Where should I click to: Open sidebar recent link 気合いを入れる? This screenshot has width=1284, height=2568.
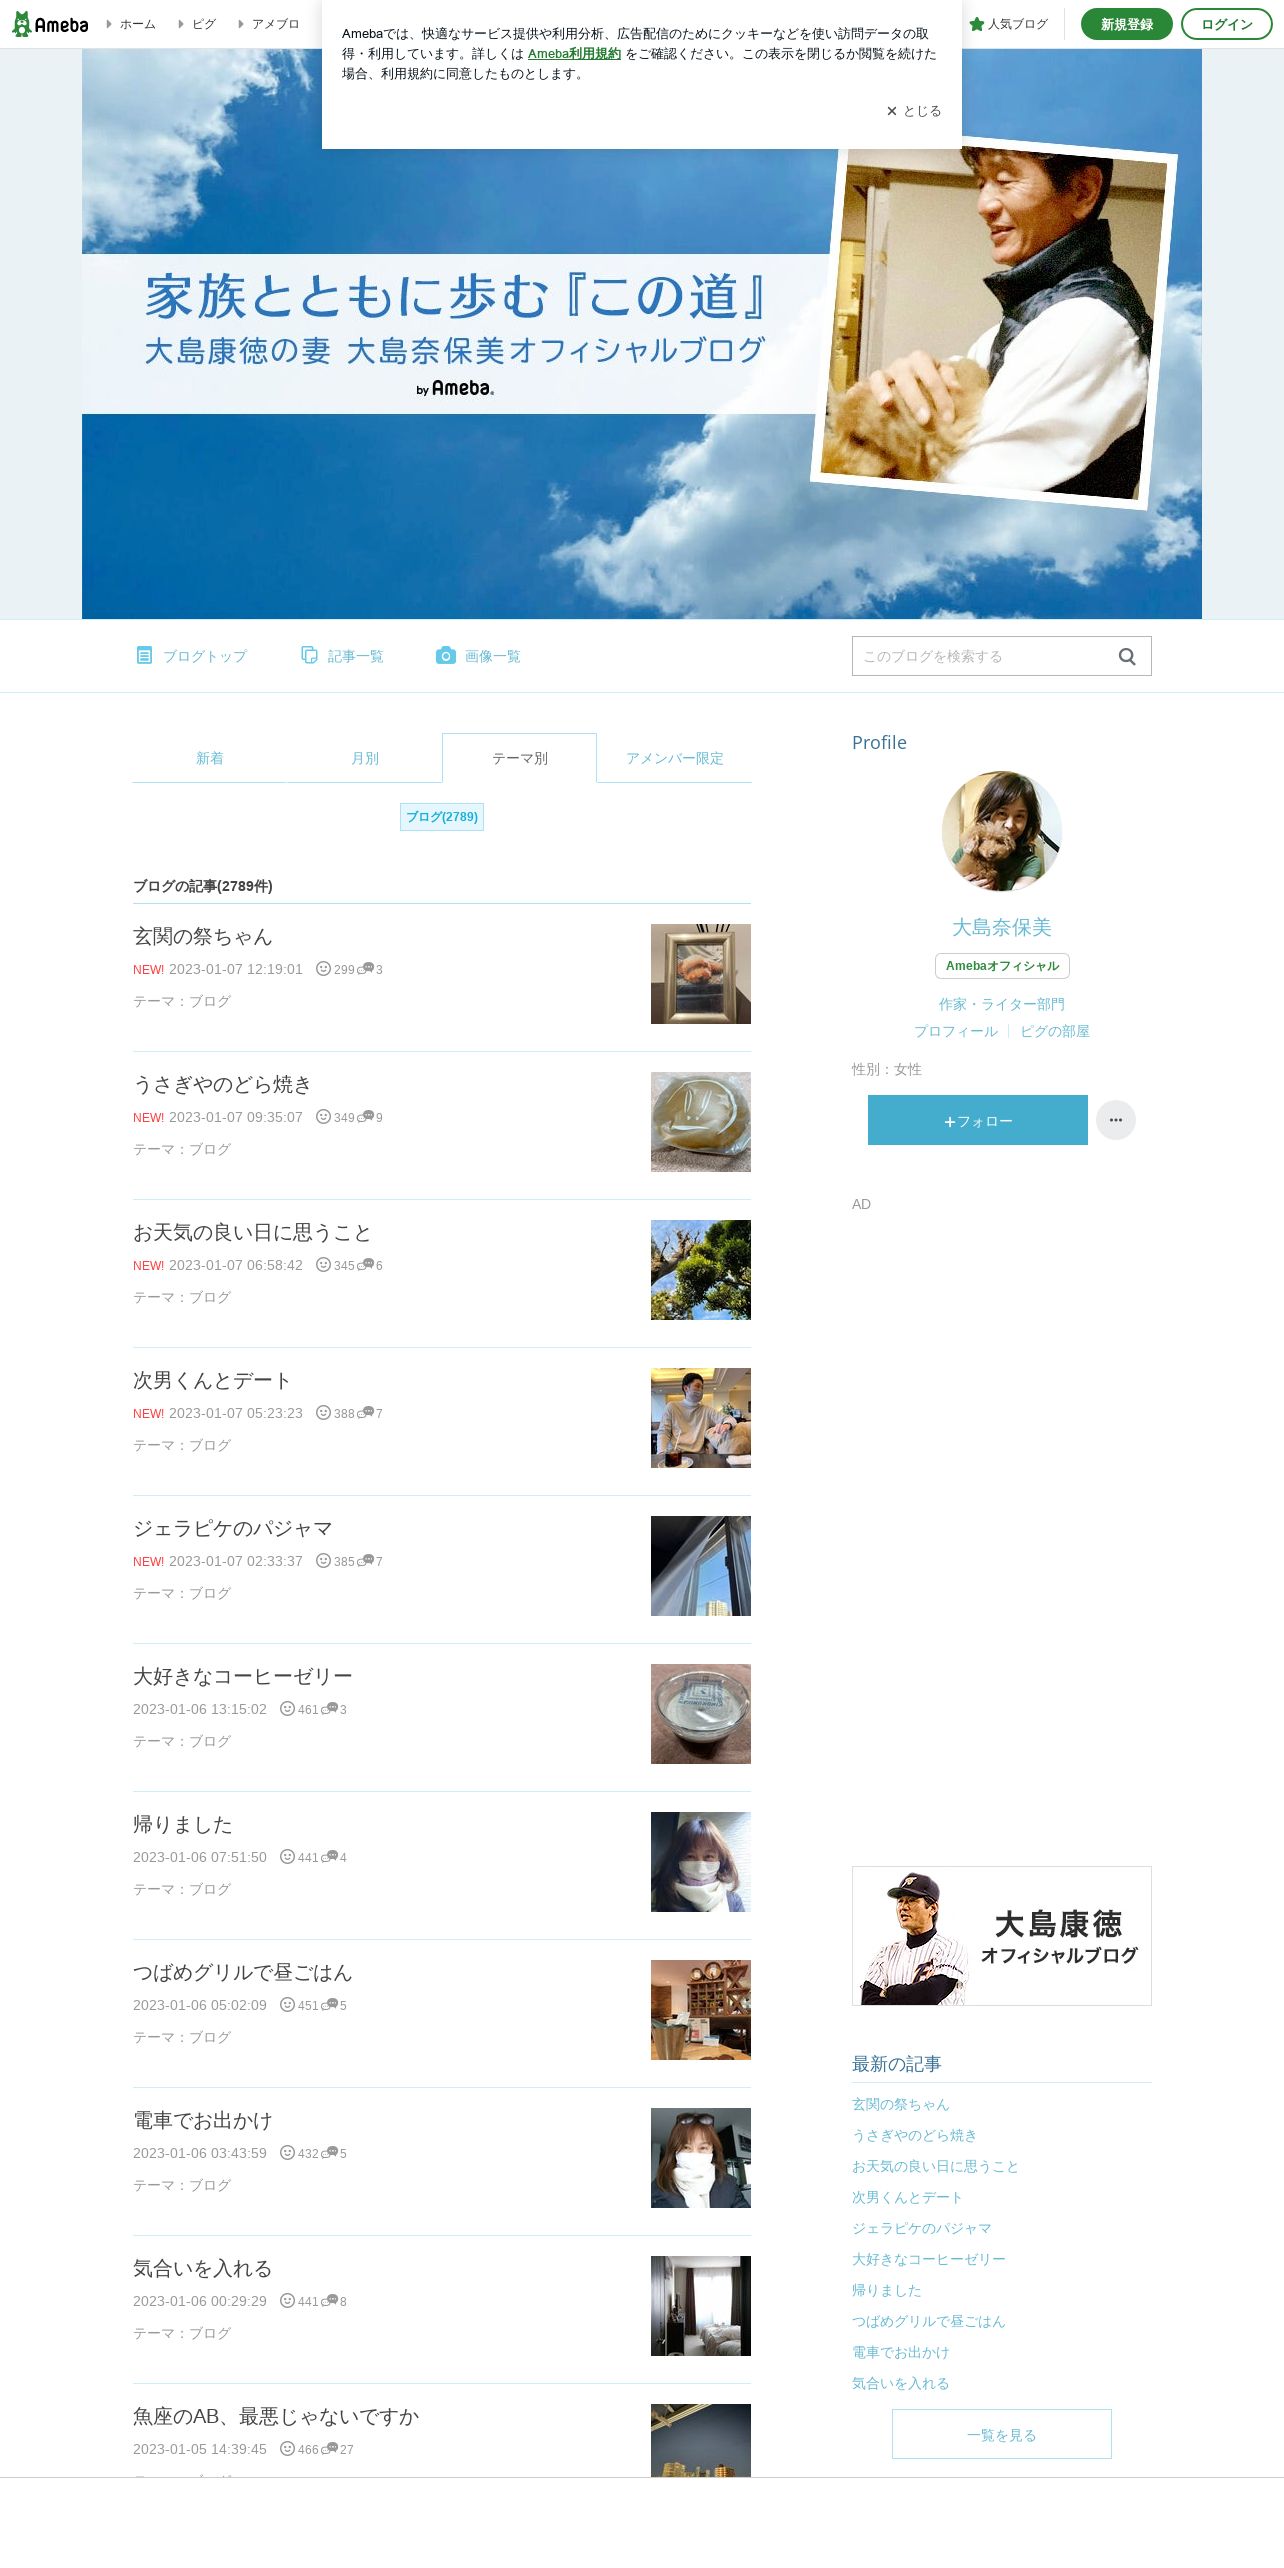pyautogui.click(x=901, y=2383)
